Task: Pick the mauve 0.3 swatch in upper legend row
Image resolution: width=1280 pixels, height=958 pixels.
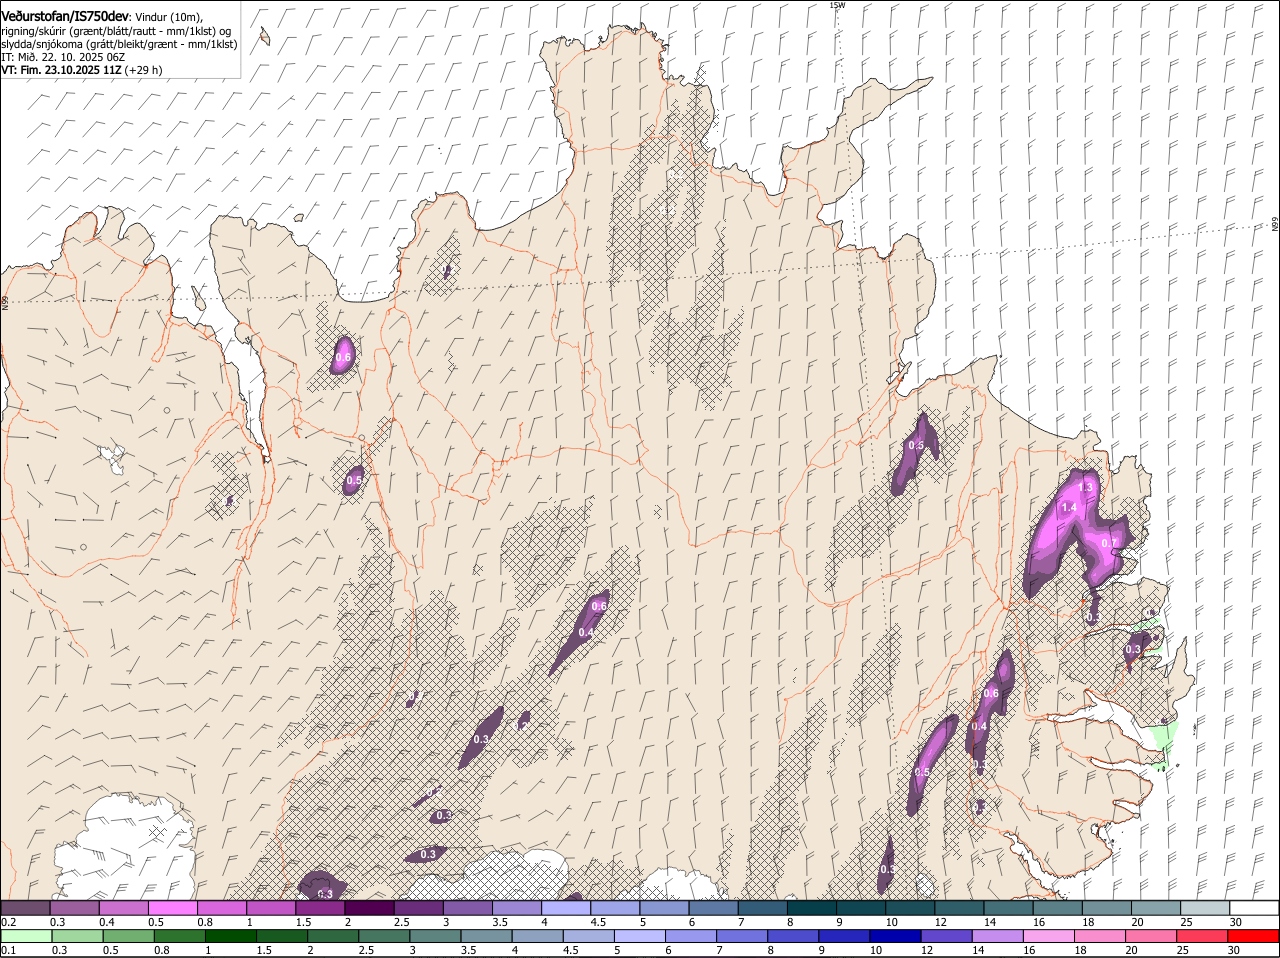Action: 75,908
